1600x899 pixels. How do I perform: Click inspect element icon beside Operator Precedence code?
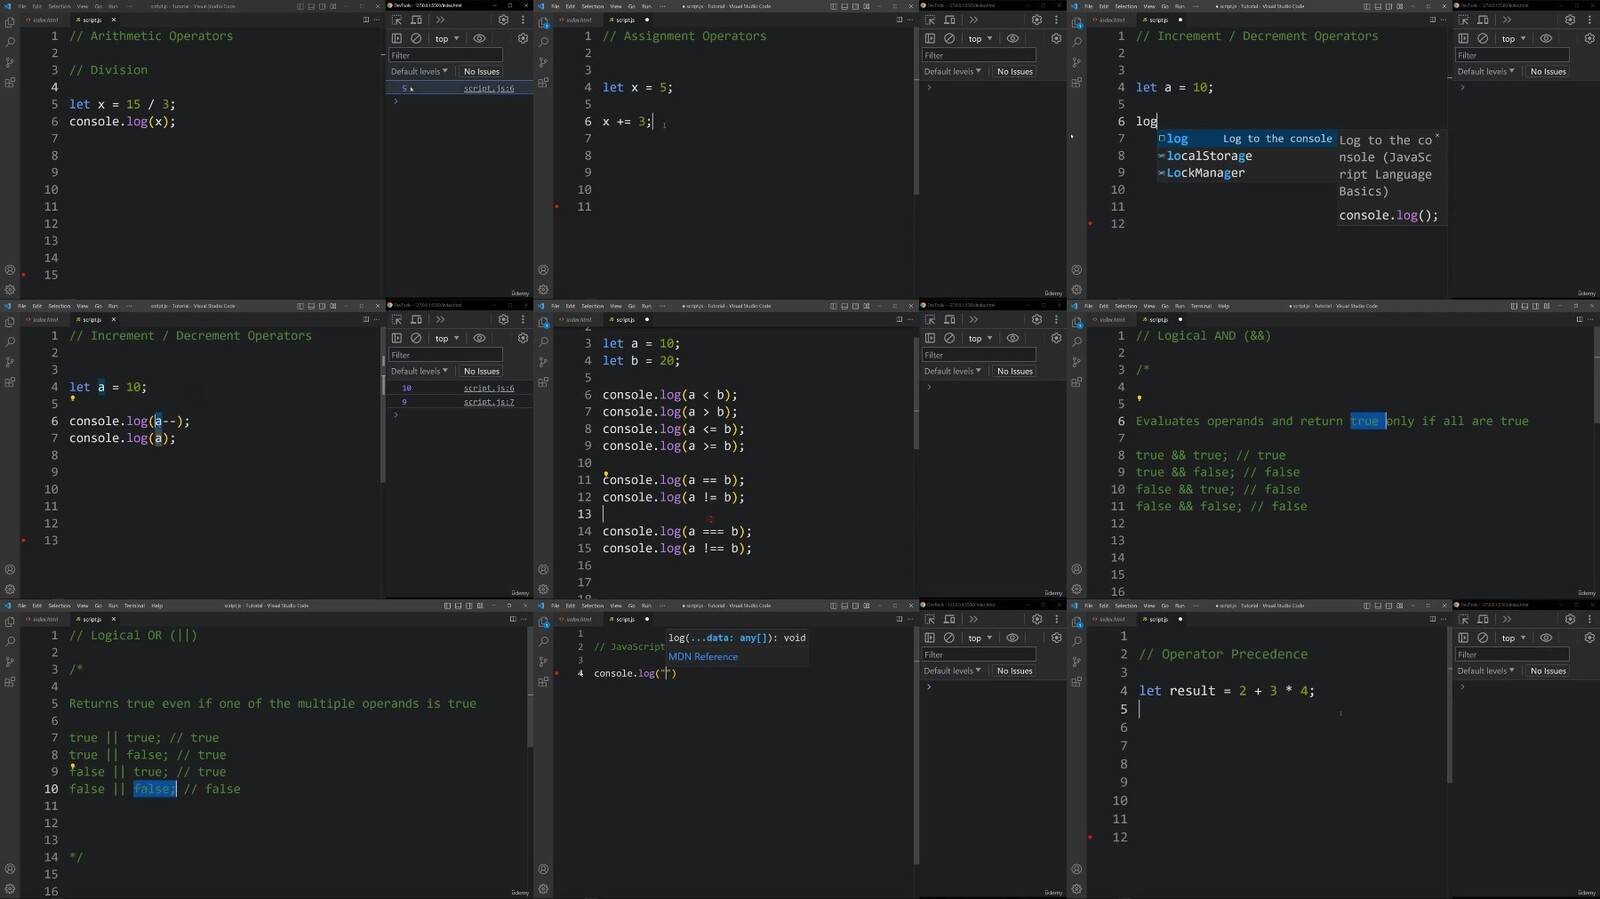[1463, 619]
